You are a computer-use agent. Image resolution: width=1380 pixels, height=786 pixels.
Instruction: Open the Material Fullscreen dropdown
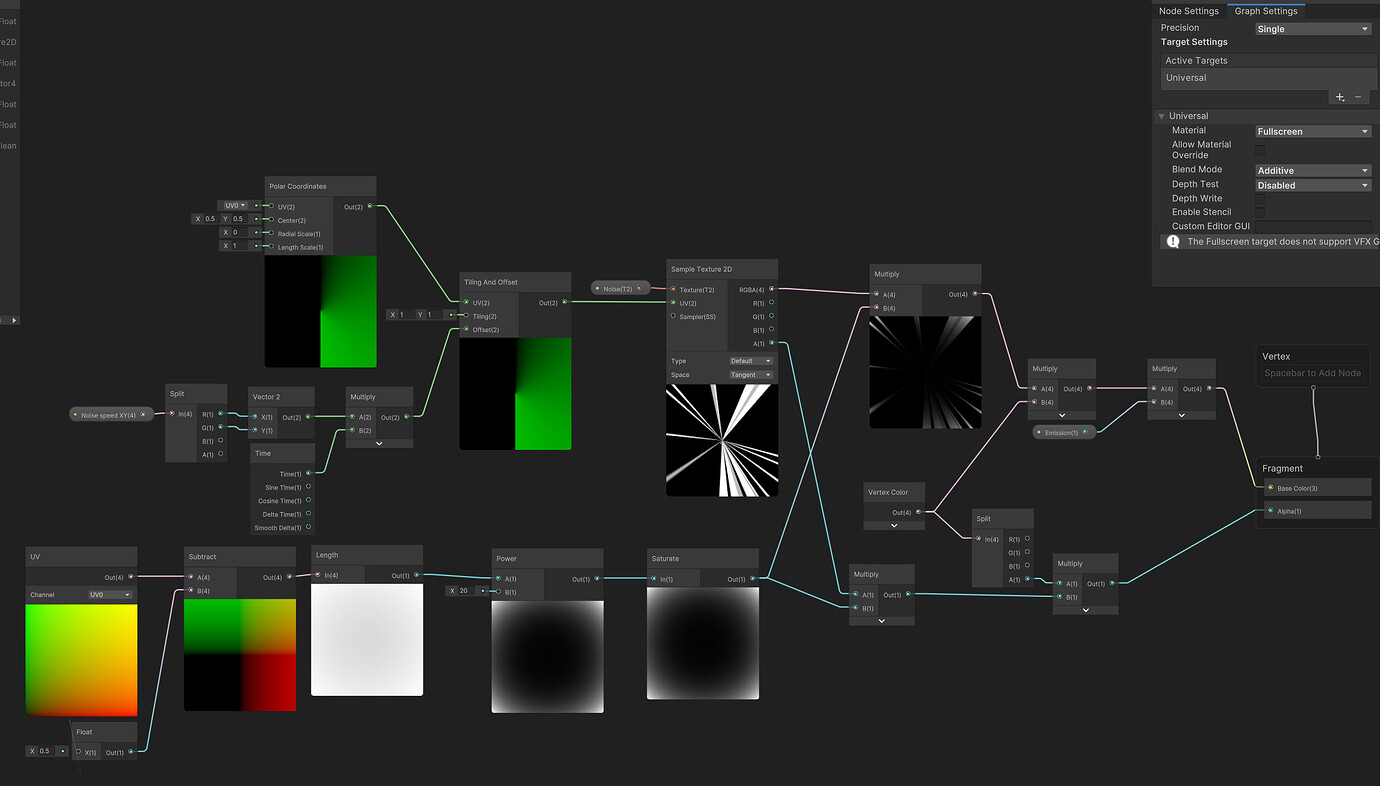click(x=1313, y=131)
